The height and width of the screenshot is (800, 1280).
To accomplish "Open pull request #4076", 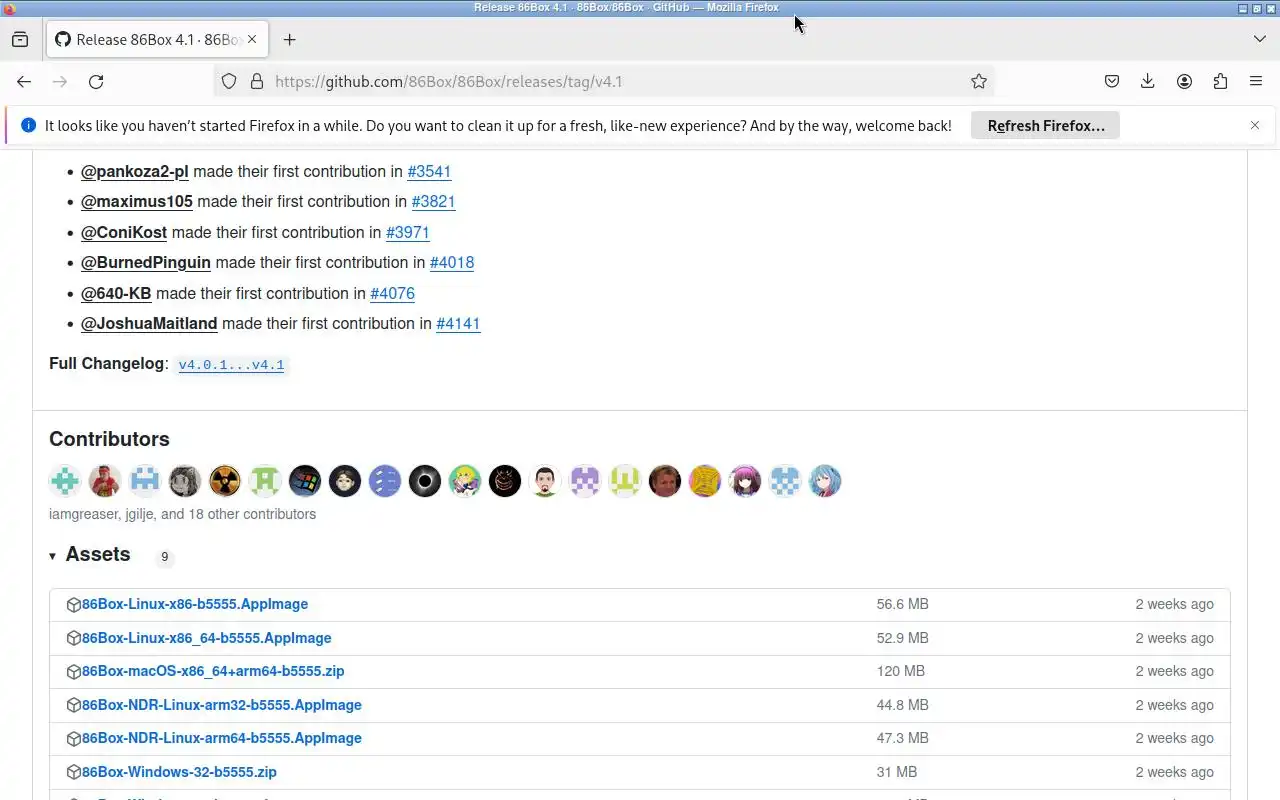I will pos(392,294).
